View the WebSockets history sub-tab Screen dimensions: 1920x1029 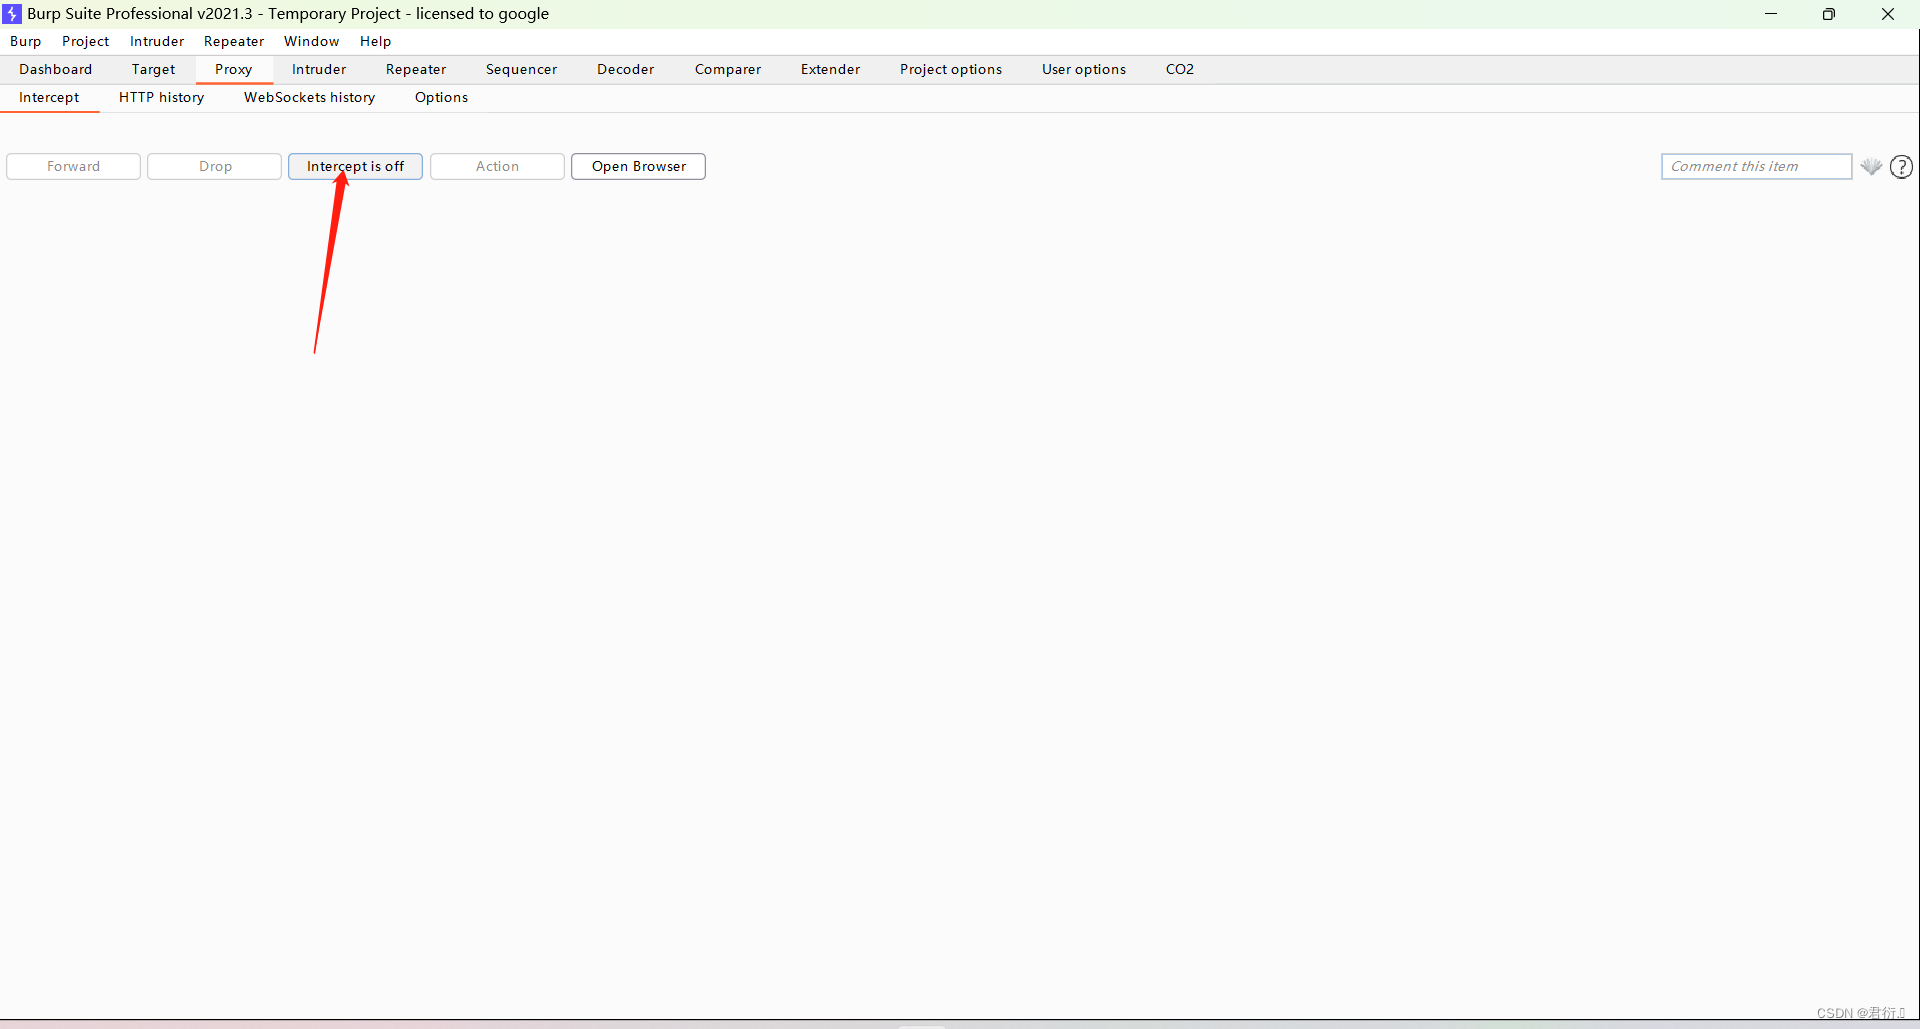310,97
